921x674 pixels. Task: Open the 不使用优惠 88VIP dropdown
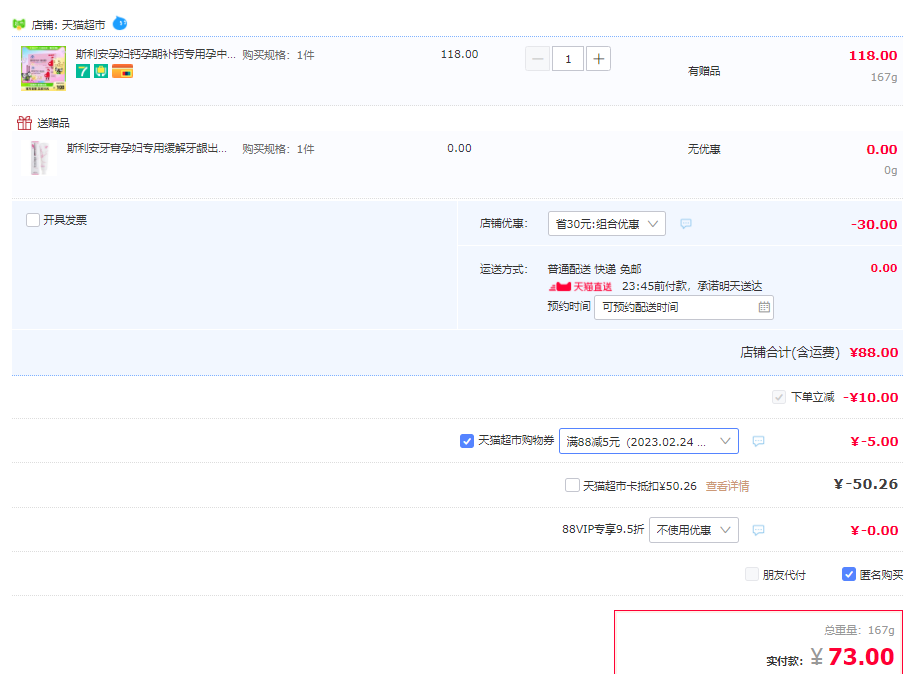(x=694, y=530)
